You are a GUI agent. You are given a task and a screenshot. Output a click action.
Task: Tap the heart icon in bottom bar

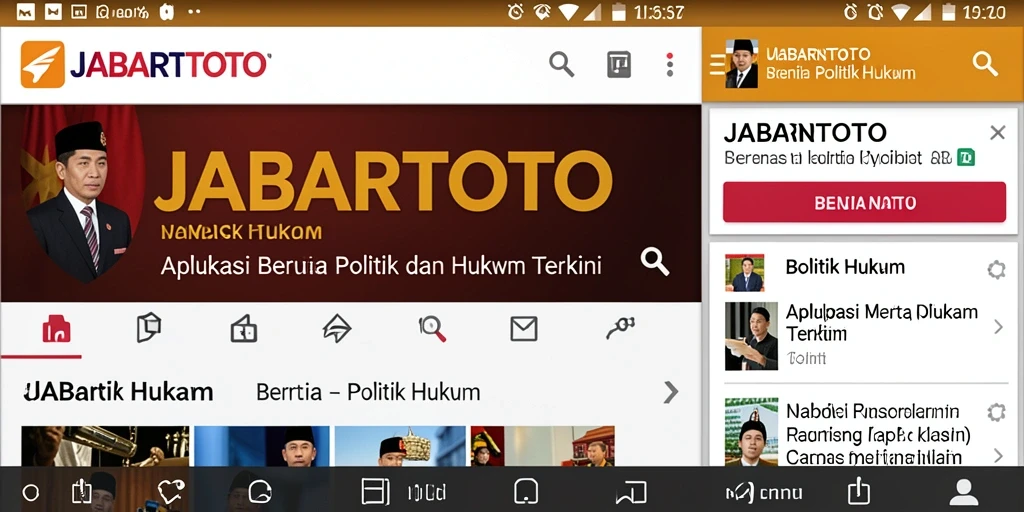click(171, 491)
